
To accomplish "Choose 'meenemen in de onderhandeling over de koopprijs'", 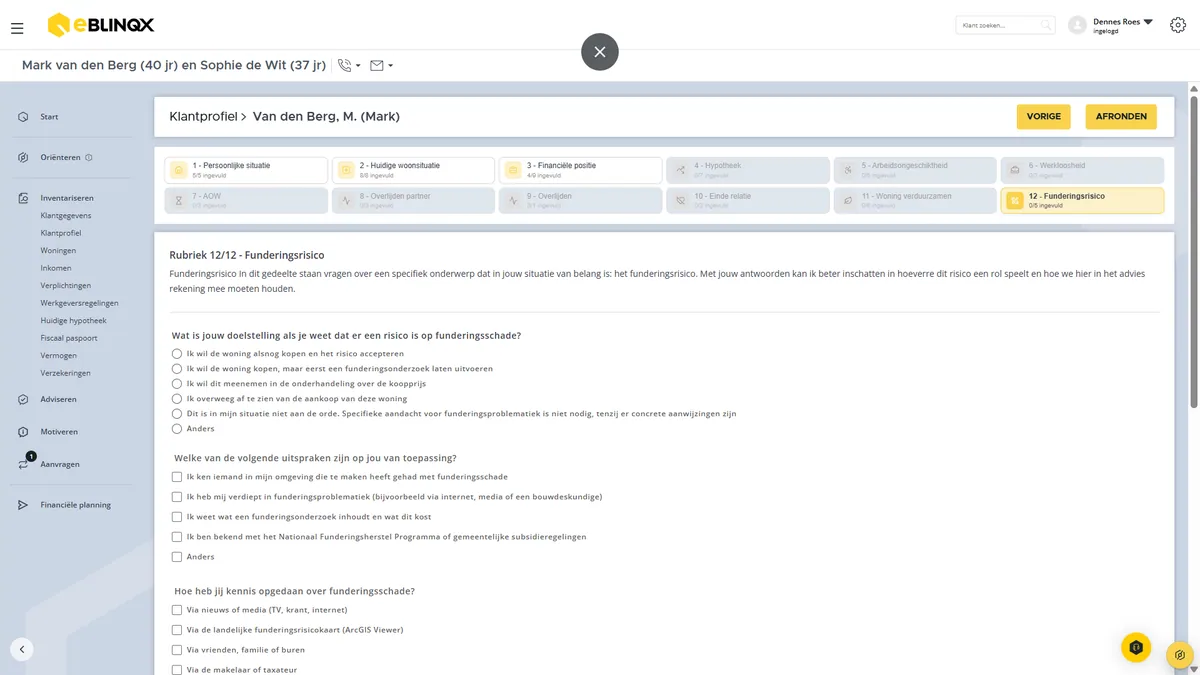I will (x=177, y=384).
